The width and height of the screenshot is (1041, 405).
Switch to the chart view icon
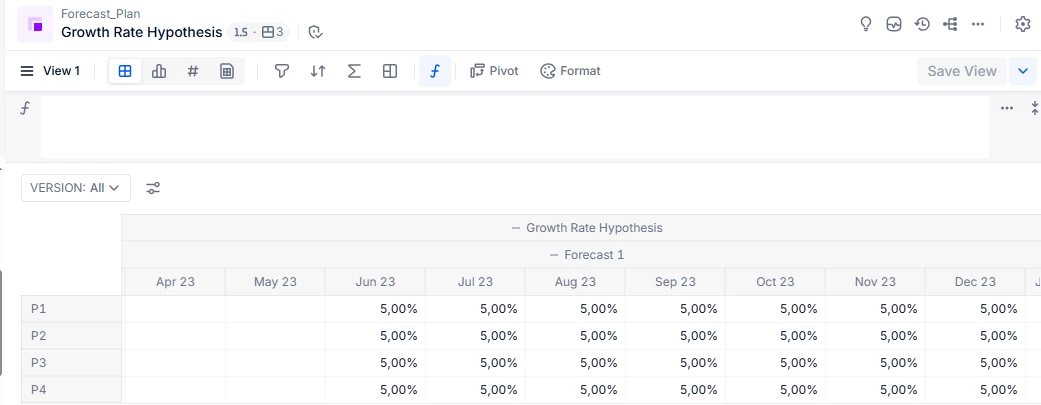[159, 71]
